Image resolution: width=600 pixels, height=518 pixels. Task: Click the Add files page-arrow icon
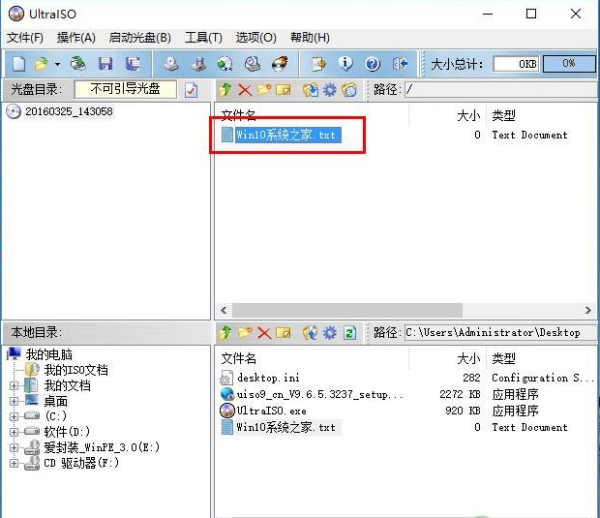tap(318, 64)
